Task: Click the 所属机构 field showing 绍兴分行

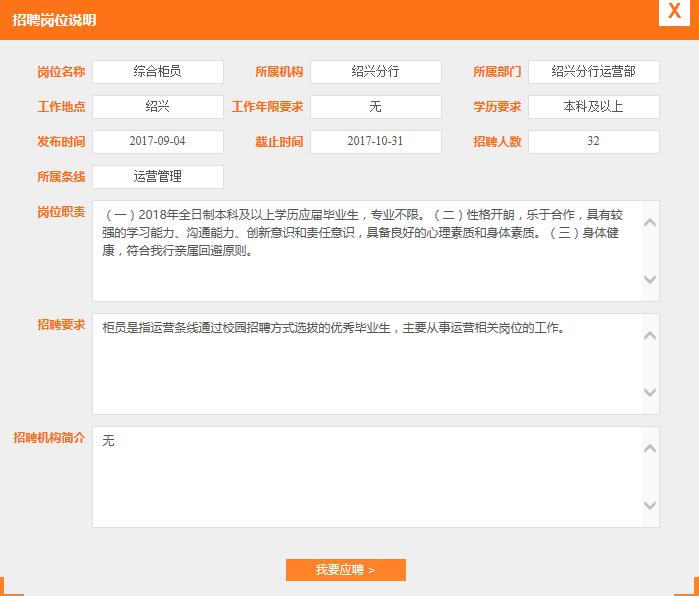Action: point(375,72)
